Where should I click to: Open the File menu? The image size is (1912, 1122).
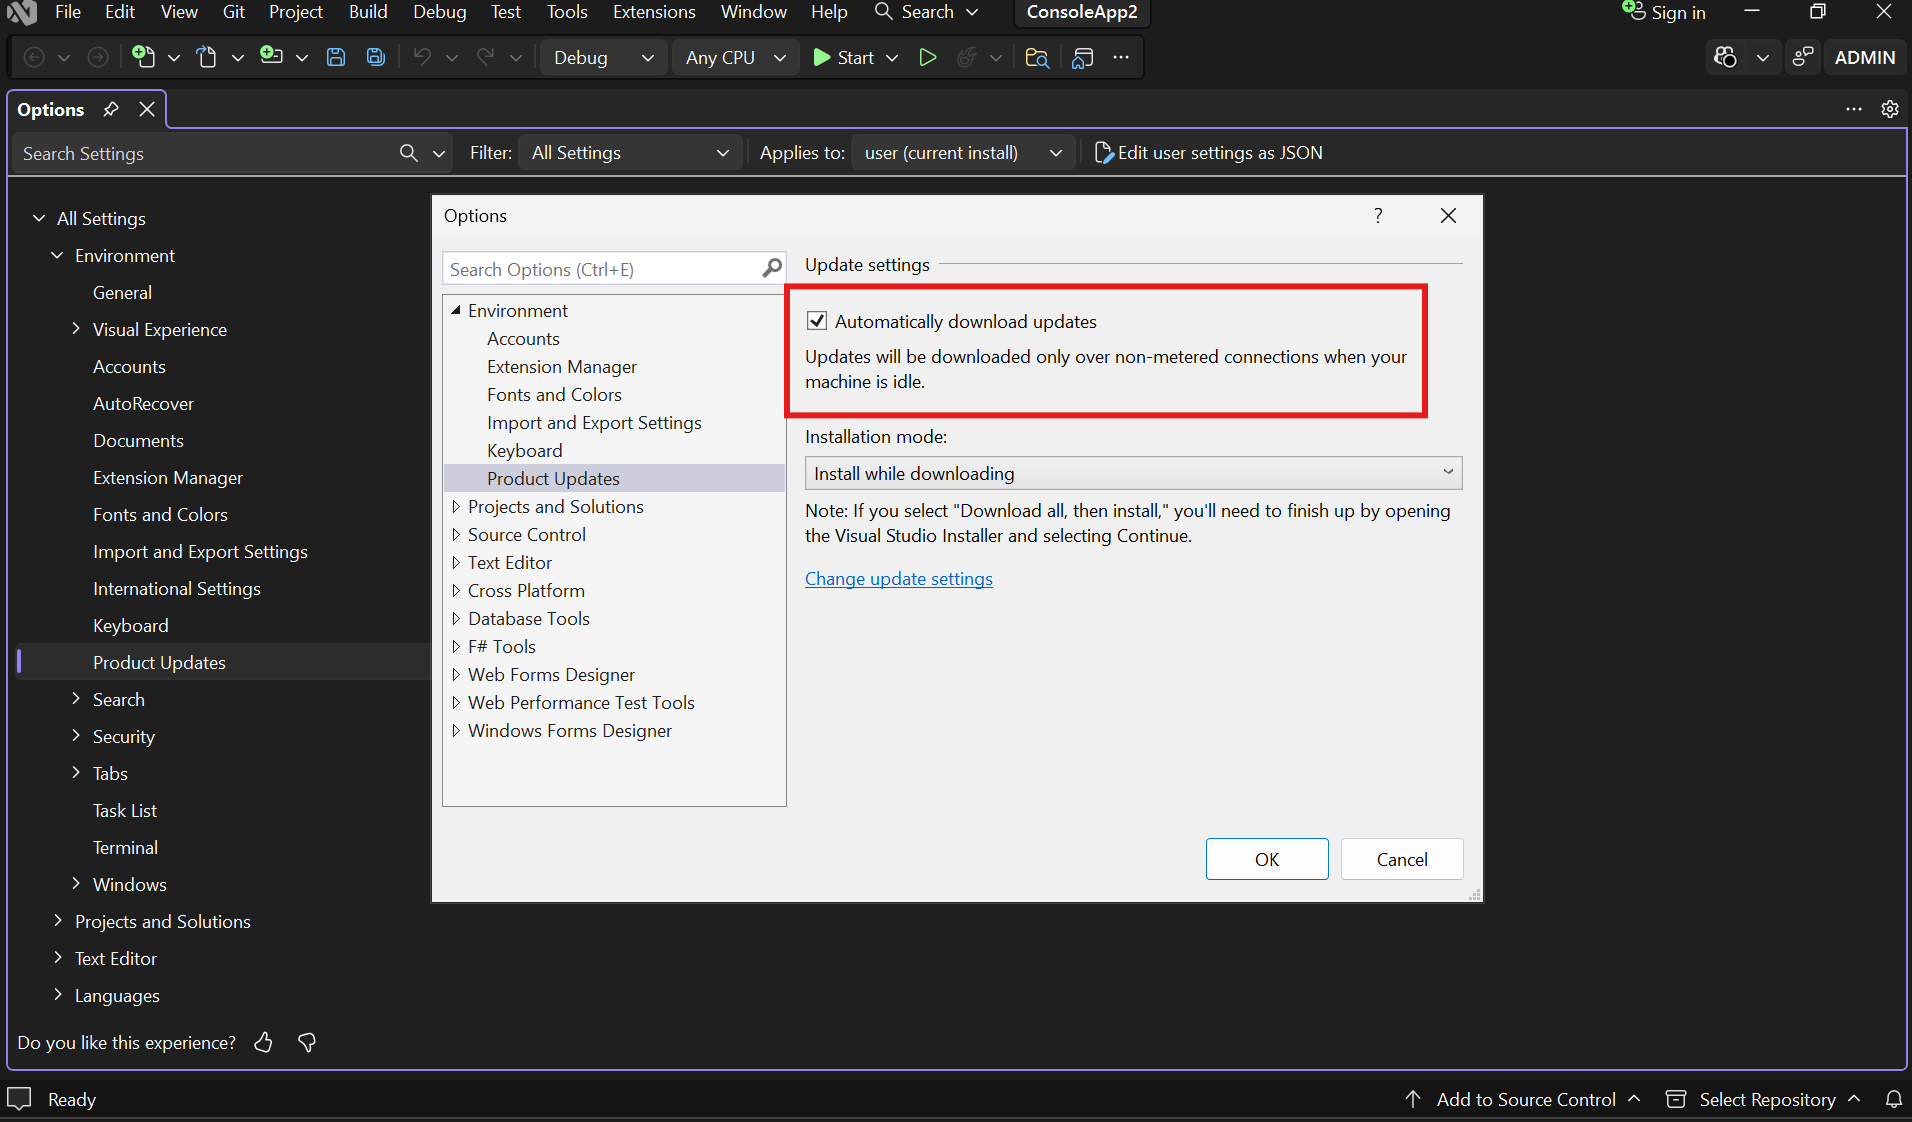68,12
